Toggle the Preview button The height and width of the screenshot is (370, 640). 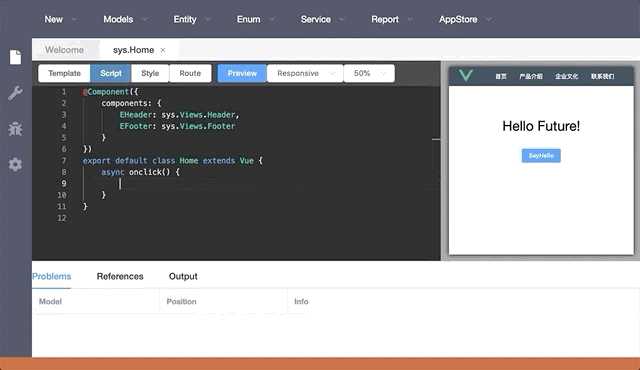coord(242,73)
